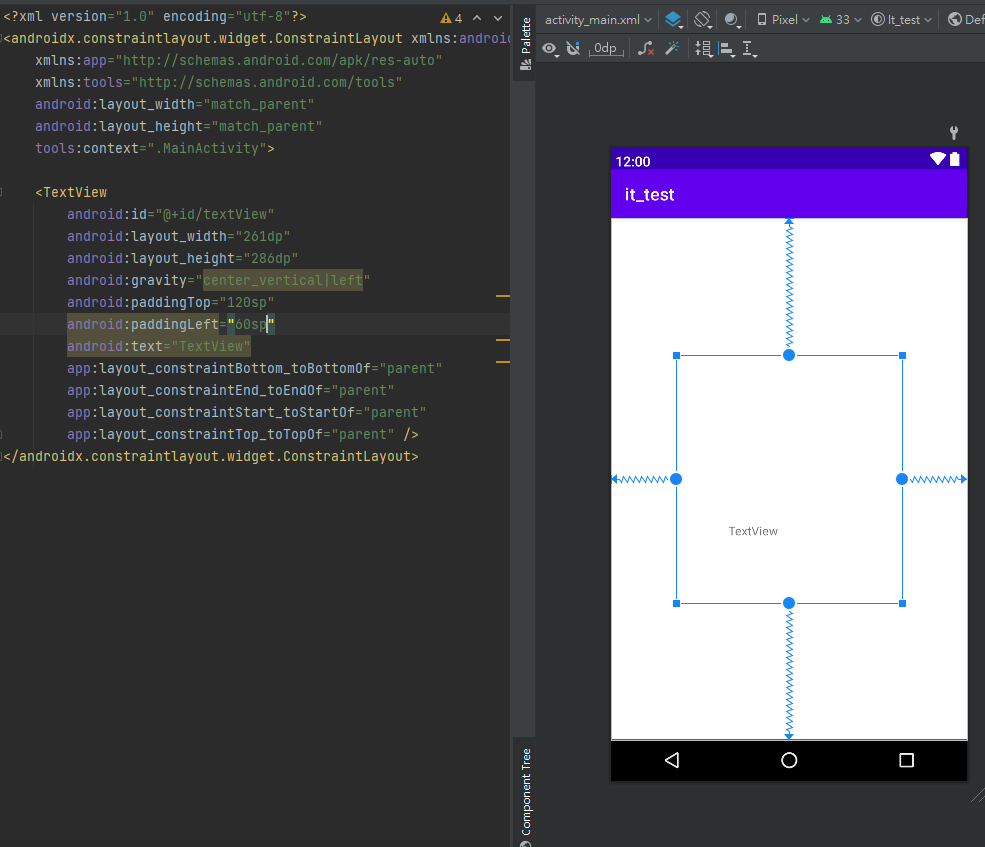
Task: Open the It_test theme dropdown
Action: [902, 19]
